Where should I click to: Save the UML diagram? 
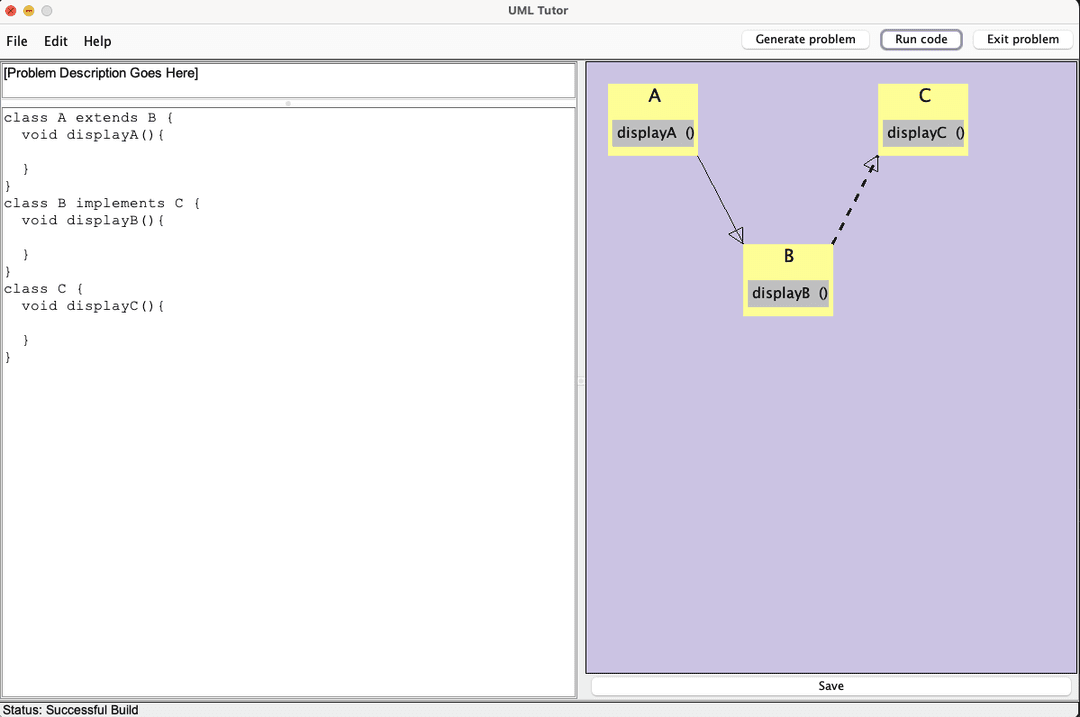[x=831, y=685]
